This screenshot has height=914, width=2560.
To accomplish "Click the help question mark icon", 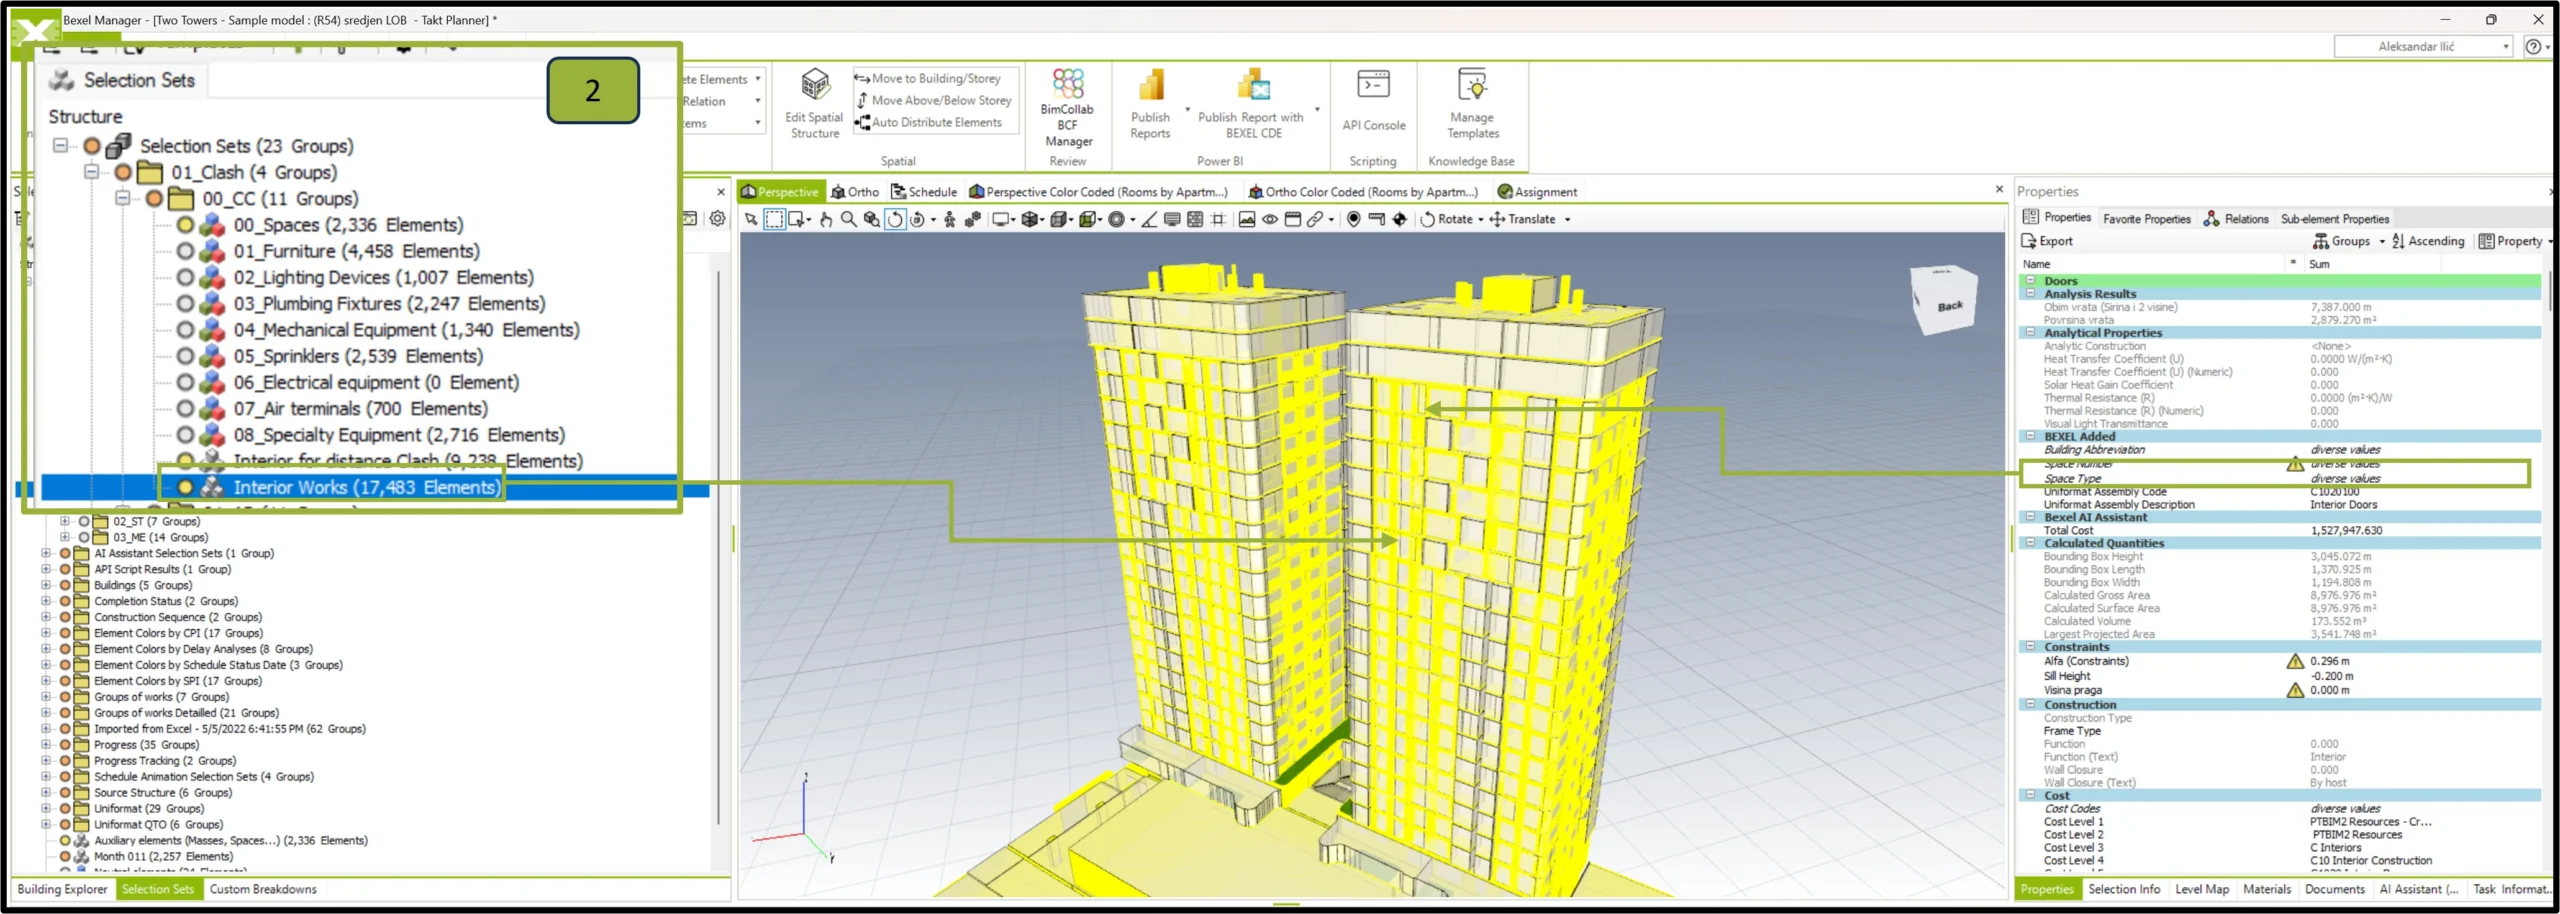I will tap(2533, 46).
